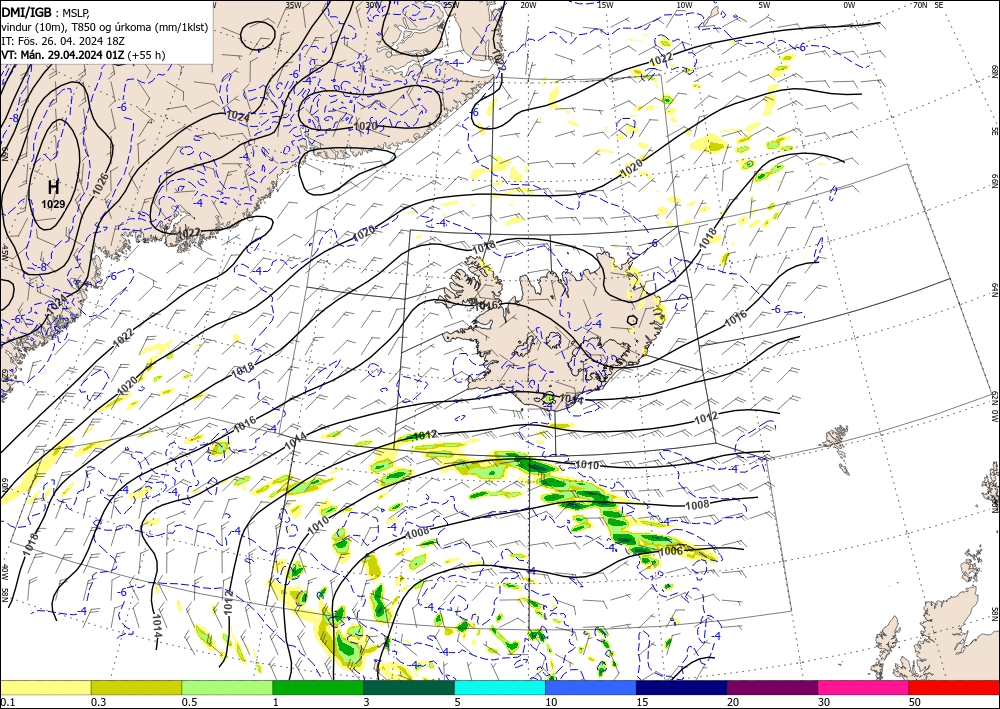This screenshot has height=709, width=1000.
Task: Click the olive 0.3 legend swatch
Action: click(x=136, y=688)
